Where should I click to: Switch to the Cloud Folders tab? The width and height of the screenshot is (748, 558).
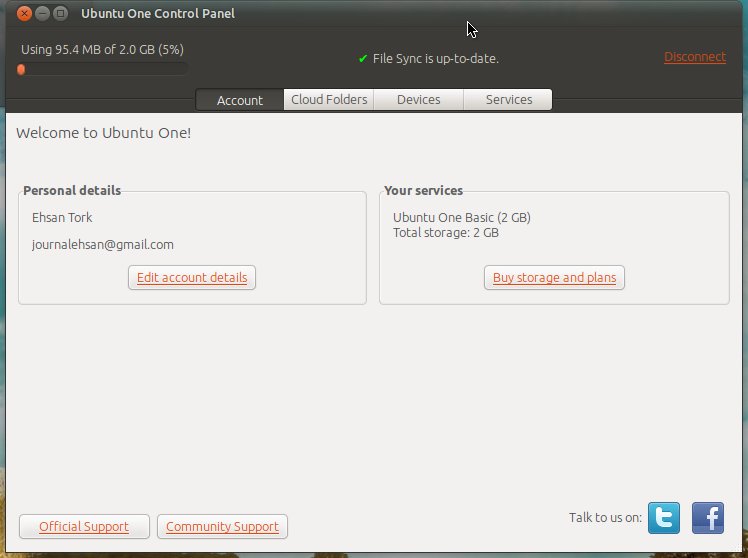pyautogui.click(x=329, y=100)
